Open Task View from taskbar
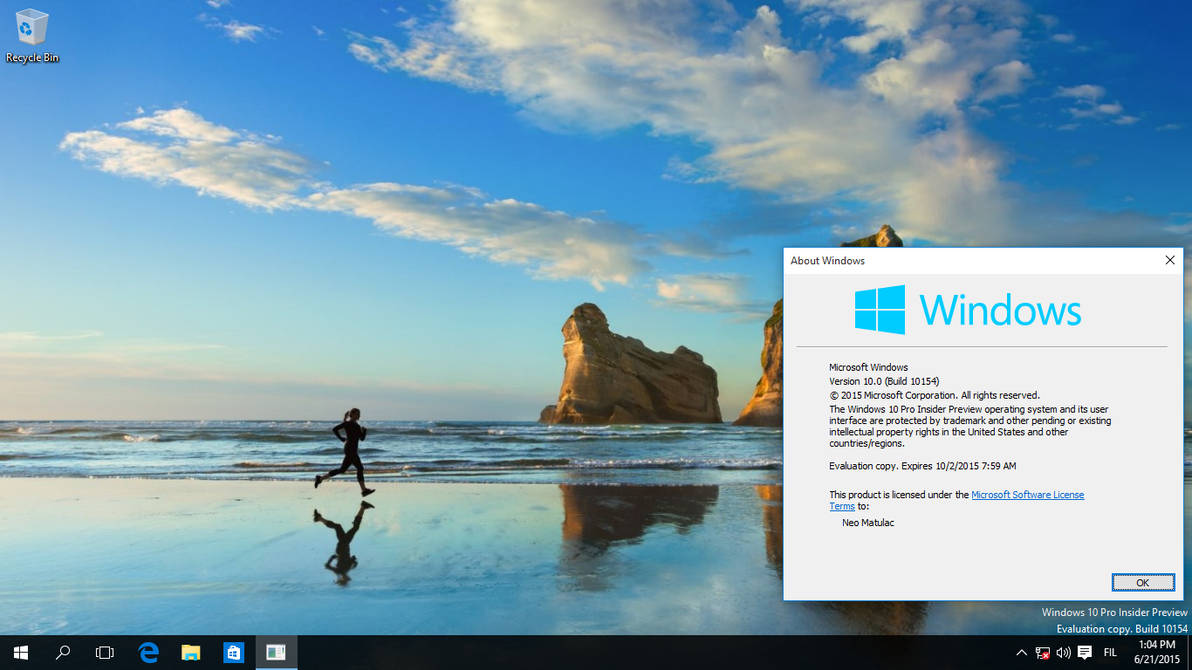Viewport: 1192px width, 670px height. tap(105, 653)
